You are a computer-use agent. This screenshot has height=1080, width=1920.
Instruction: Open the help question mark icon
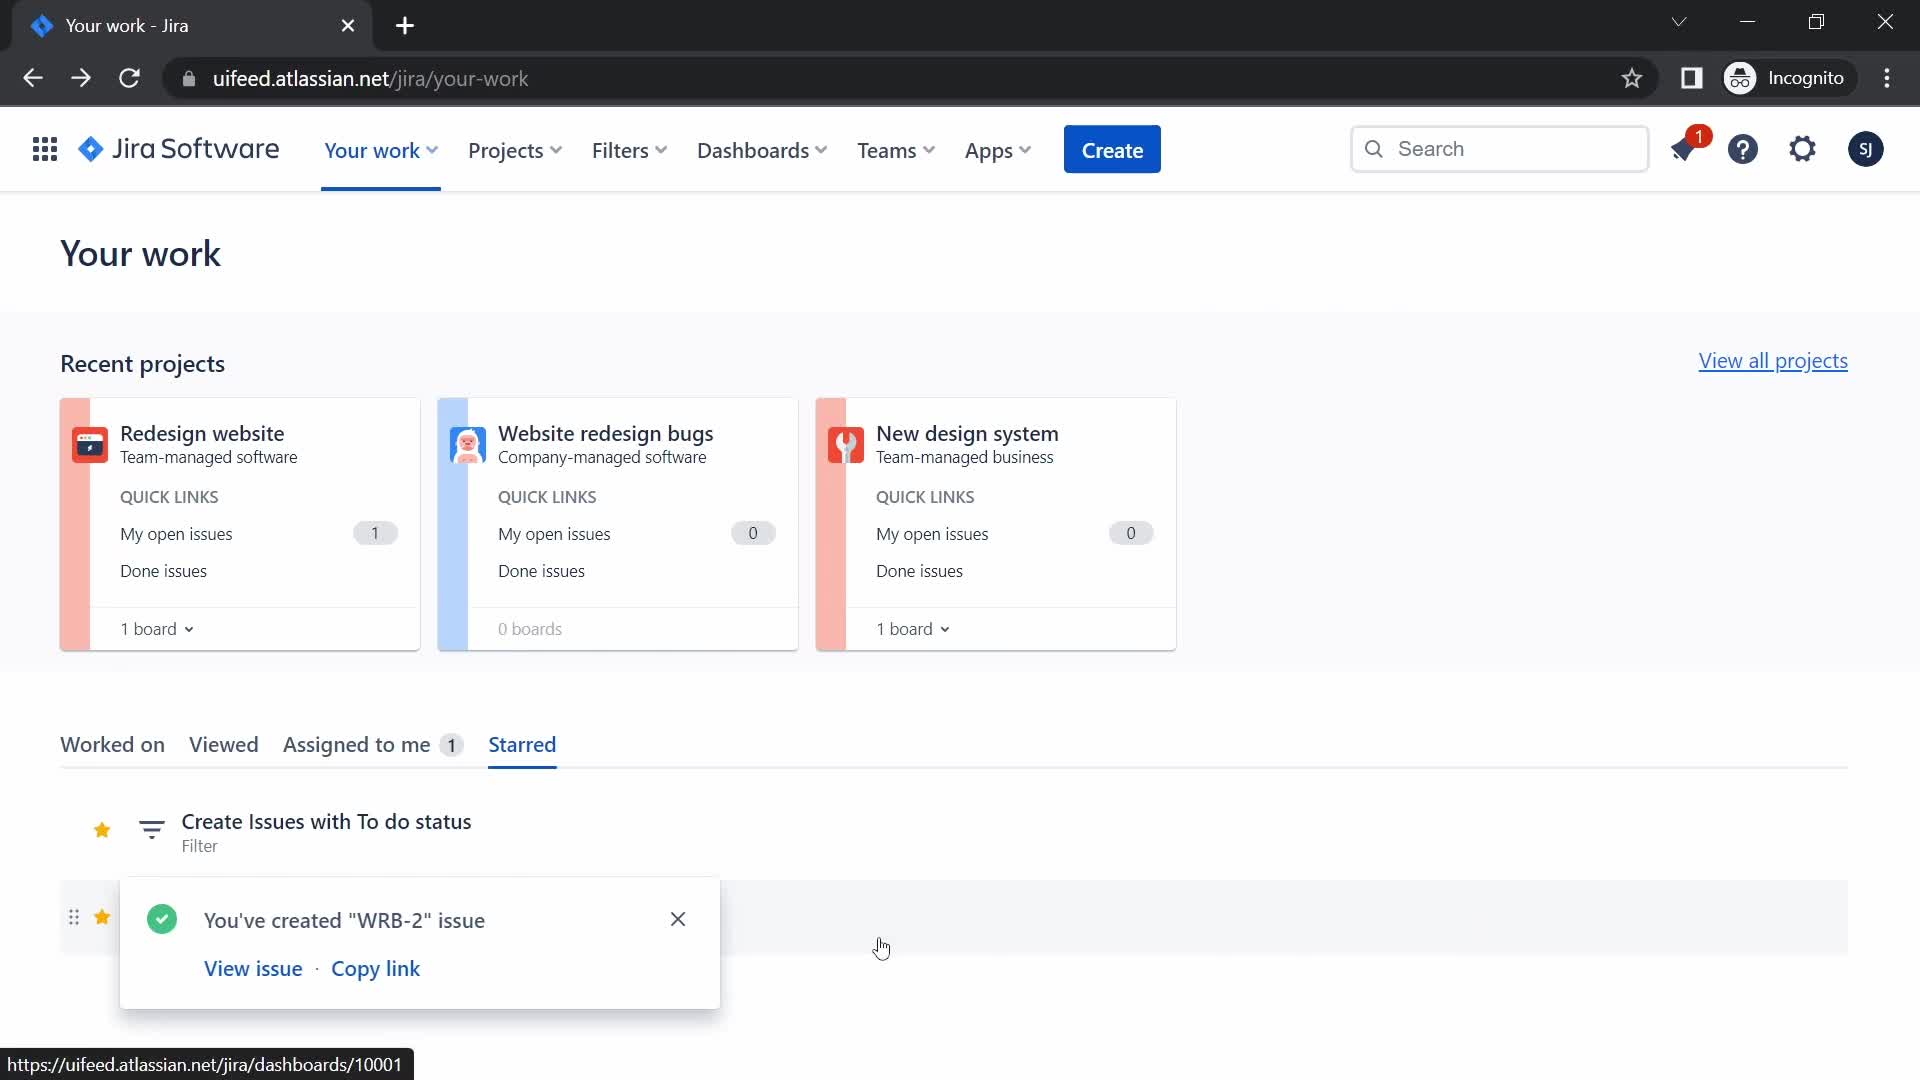(1743, 150)
